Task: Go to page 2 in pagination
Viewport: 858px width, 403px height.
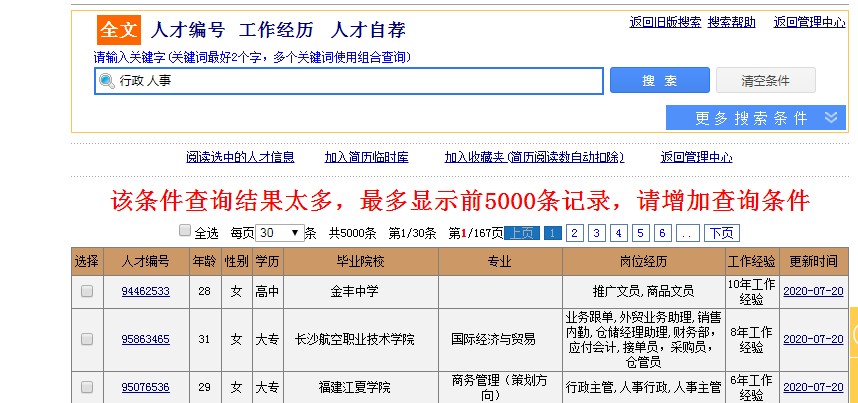Action: [575, 233]
